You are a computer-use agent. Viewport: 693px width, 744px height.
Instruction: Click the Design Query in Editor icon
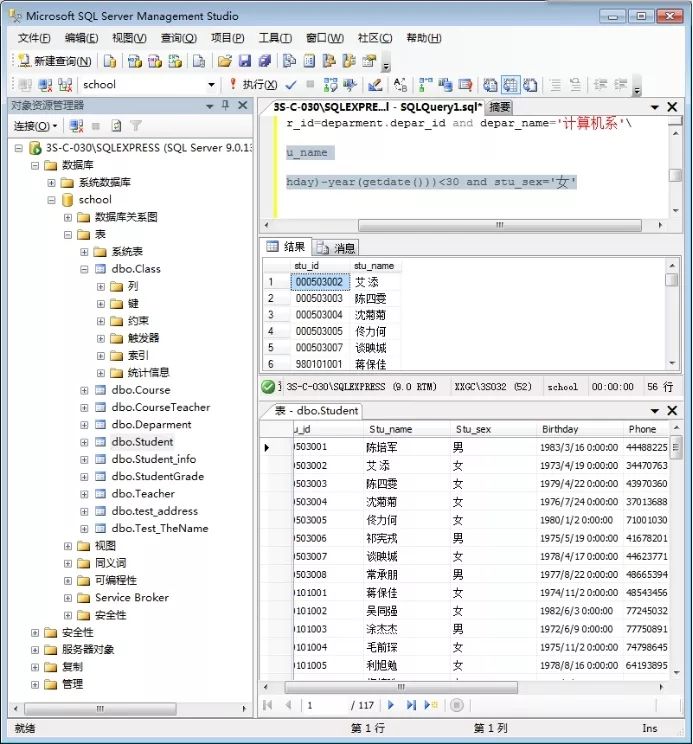click(x=375, y=85)
